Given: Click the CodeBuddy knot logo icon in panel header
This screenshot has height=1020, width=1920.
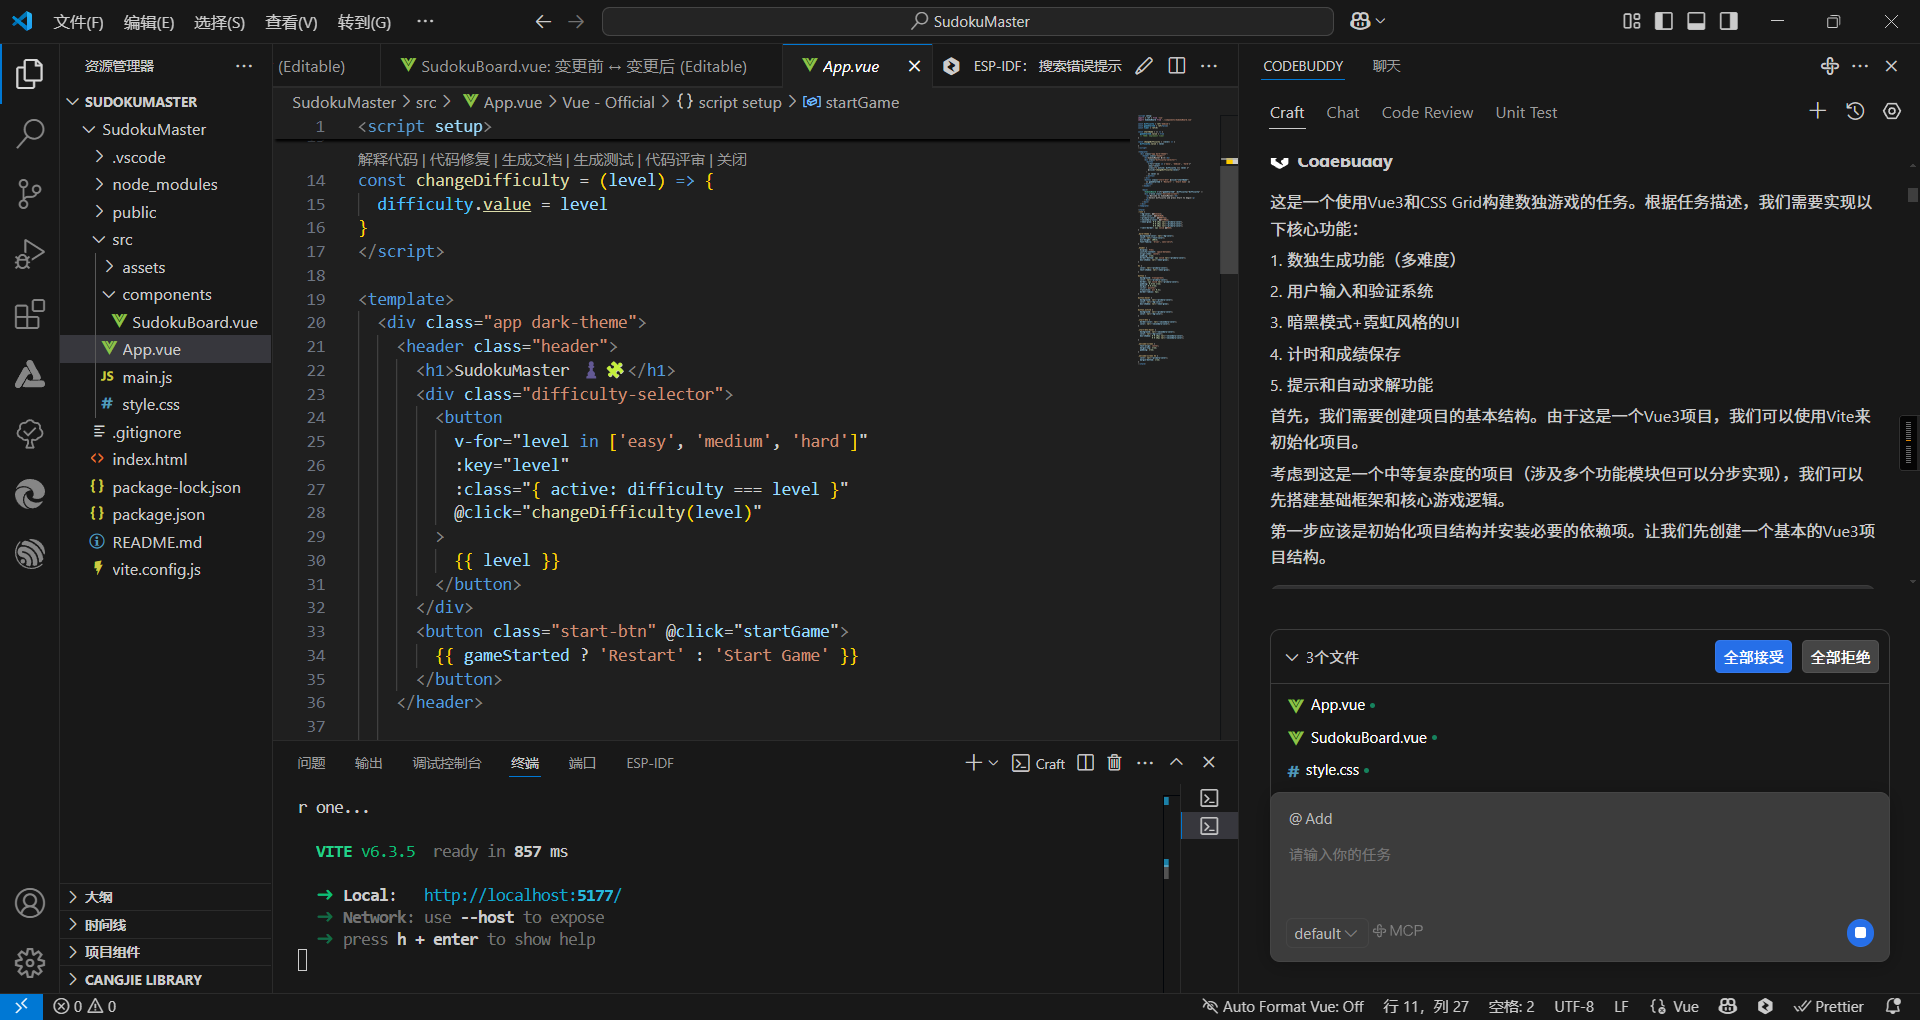Looking at the screenshot, I should coord(1830,66).
